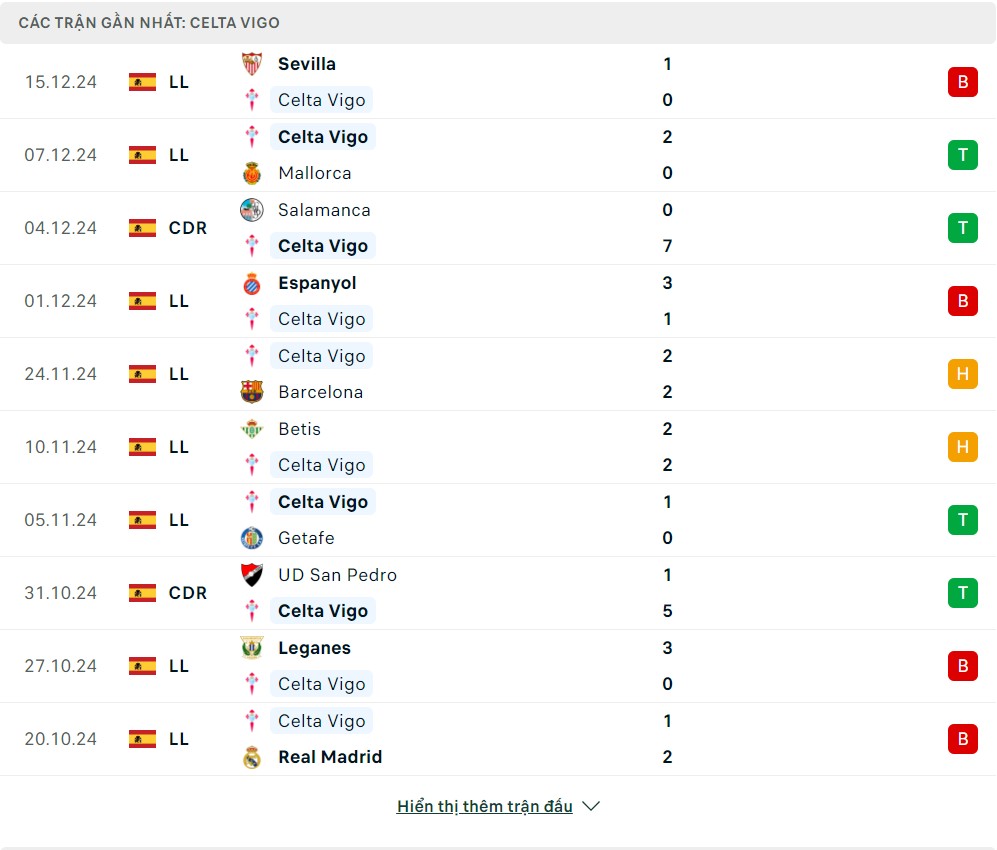The image size is (997, 850).
Task: Click the Betis club crest icon
Action: click(252, 429)
